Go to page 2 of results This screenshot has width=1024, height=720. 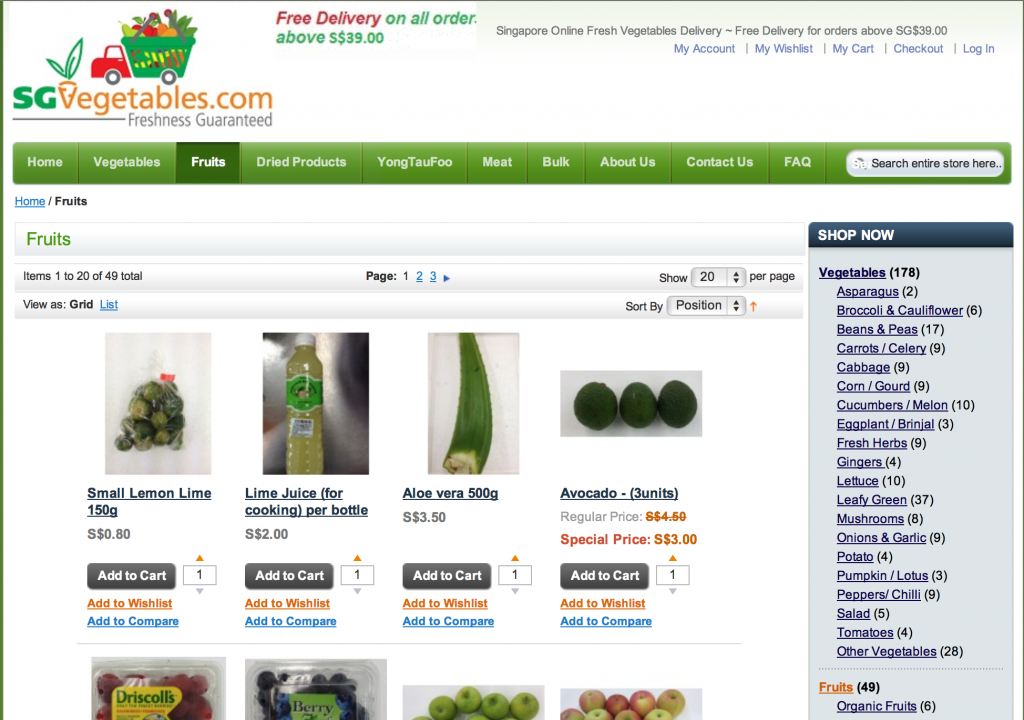coord(419,276)
